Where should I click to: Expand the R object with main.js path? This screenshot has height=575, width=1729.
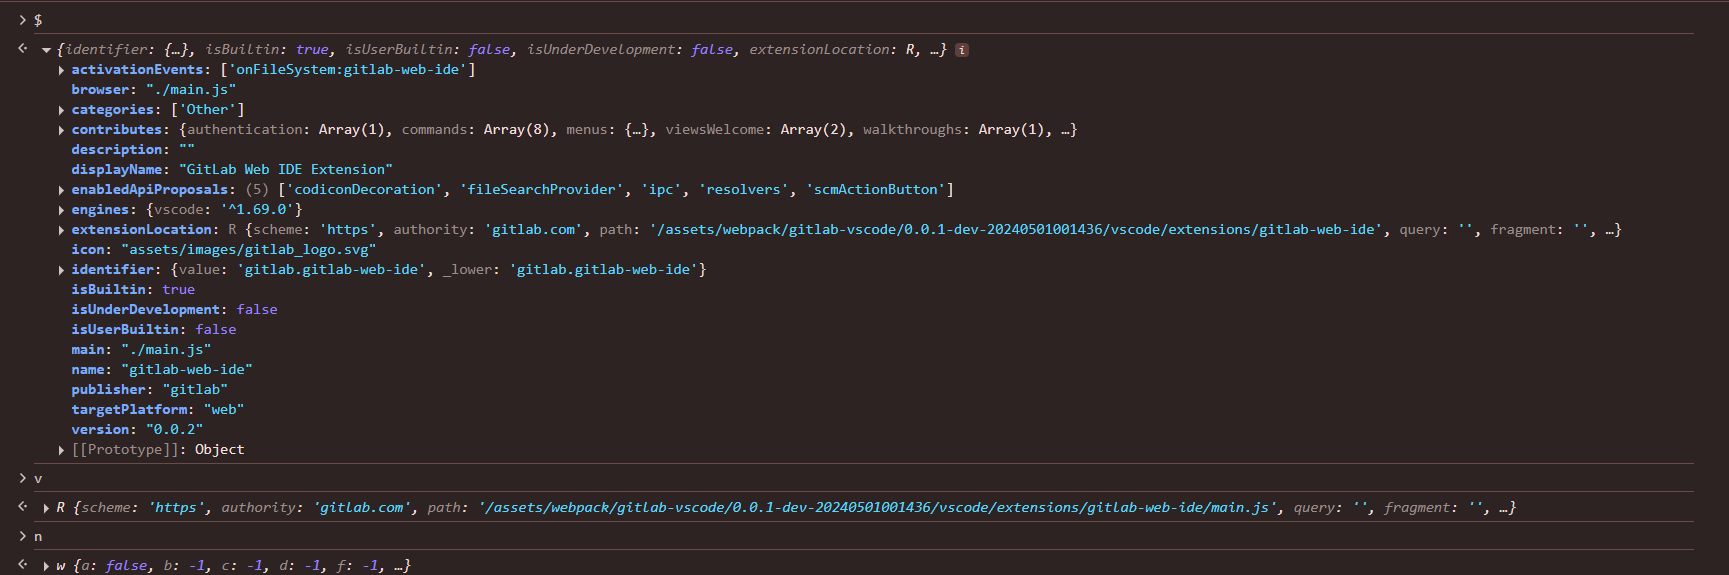(x=46, y=508)
